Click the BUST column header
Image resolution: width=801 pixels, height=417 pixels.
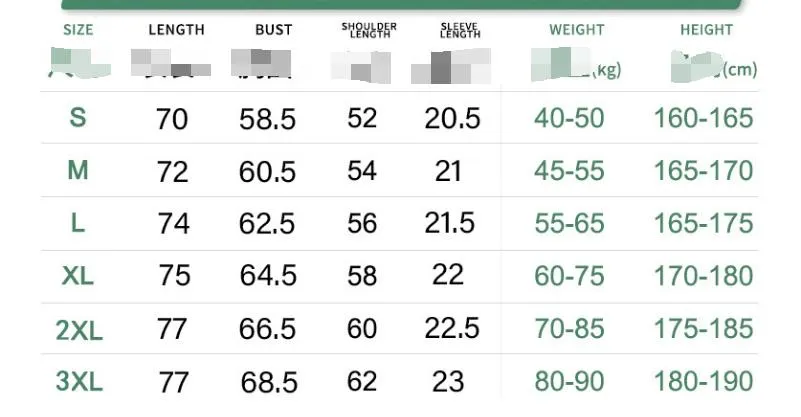pos(274,30)
